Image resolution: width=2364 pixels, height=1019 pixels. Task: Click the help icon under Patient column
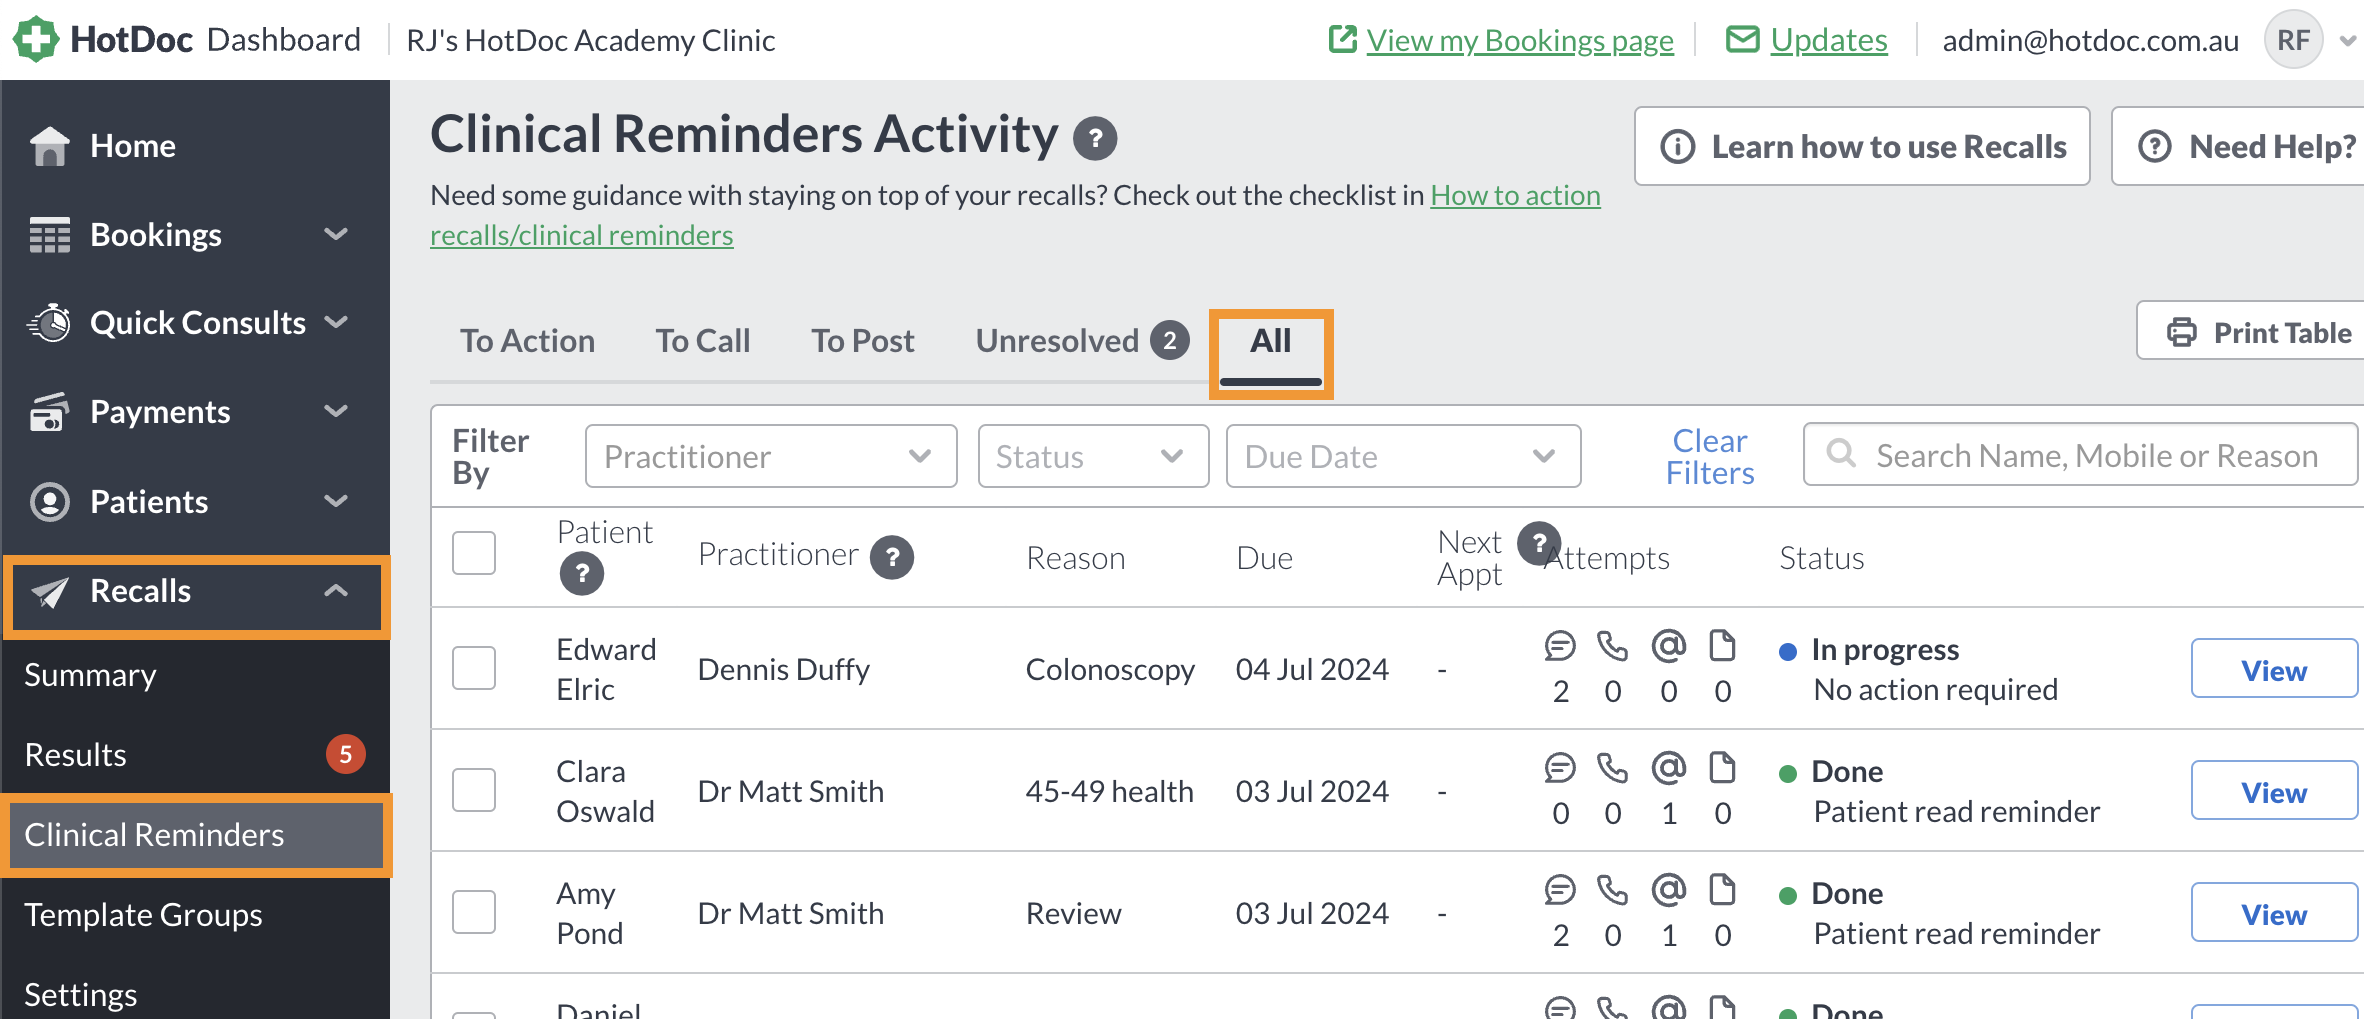(x=581, y=574)
